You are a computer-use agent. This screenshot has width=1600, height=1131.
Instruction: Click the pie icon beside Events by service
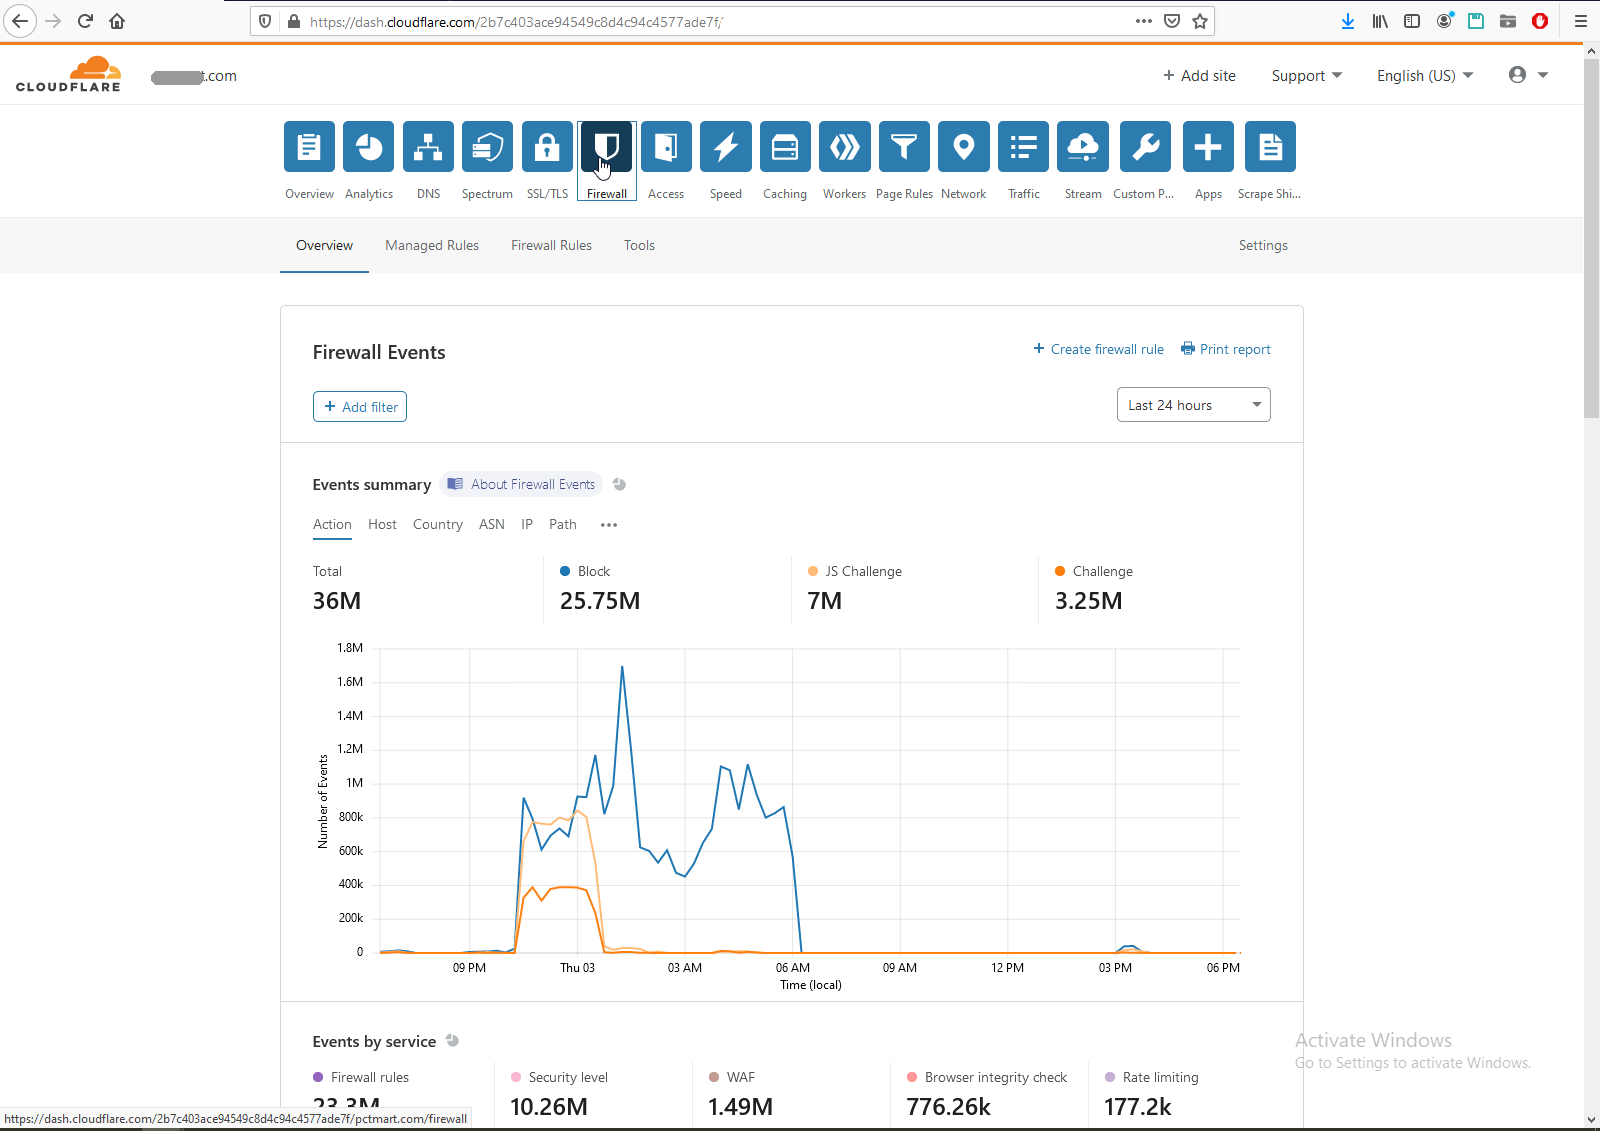(452, 1040)
